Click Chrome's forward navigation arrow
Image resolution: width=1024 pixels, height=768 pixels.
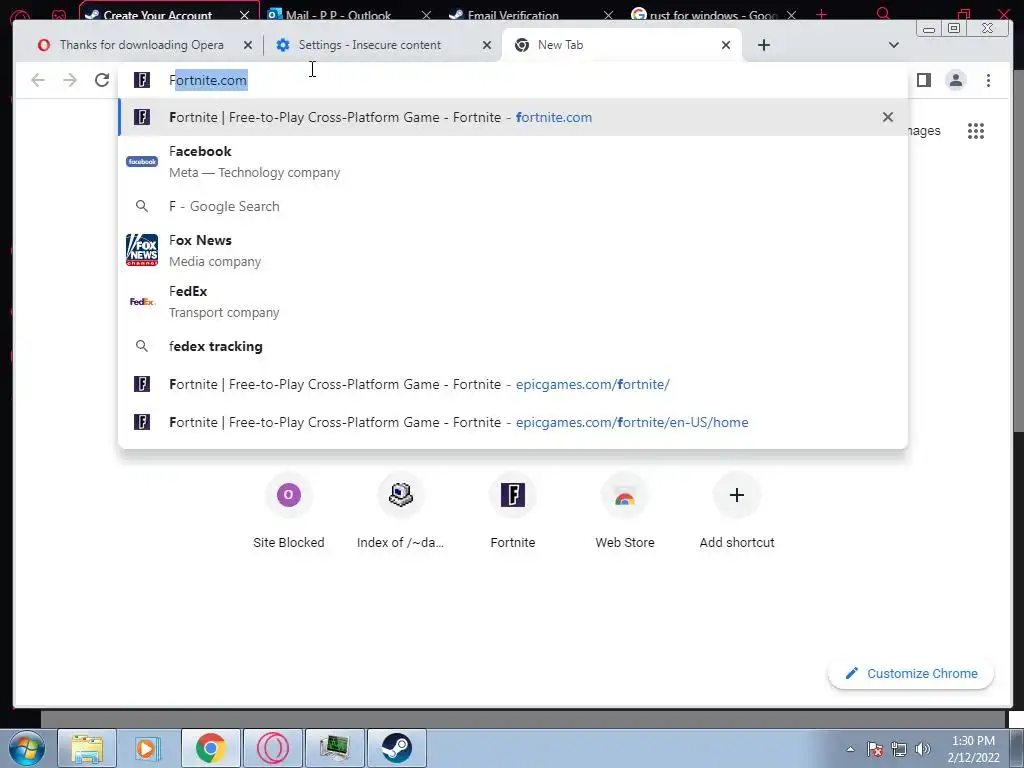coord(70,80)
